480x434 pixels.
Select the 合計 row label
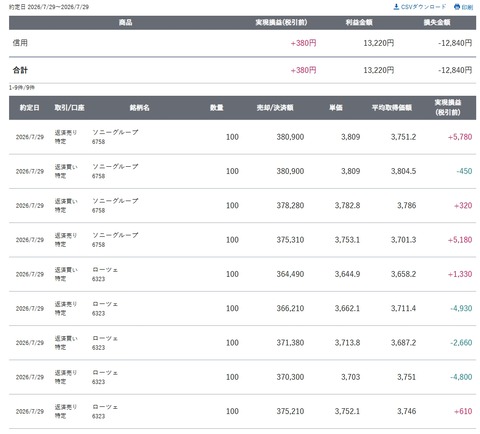click(20, 70)
